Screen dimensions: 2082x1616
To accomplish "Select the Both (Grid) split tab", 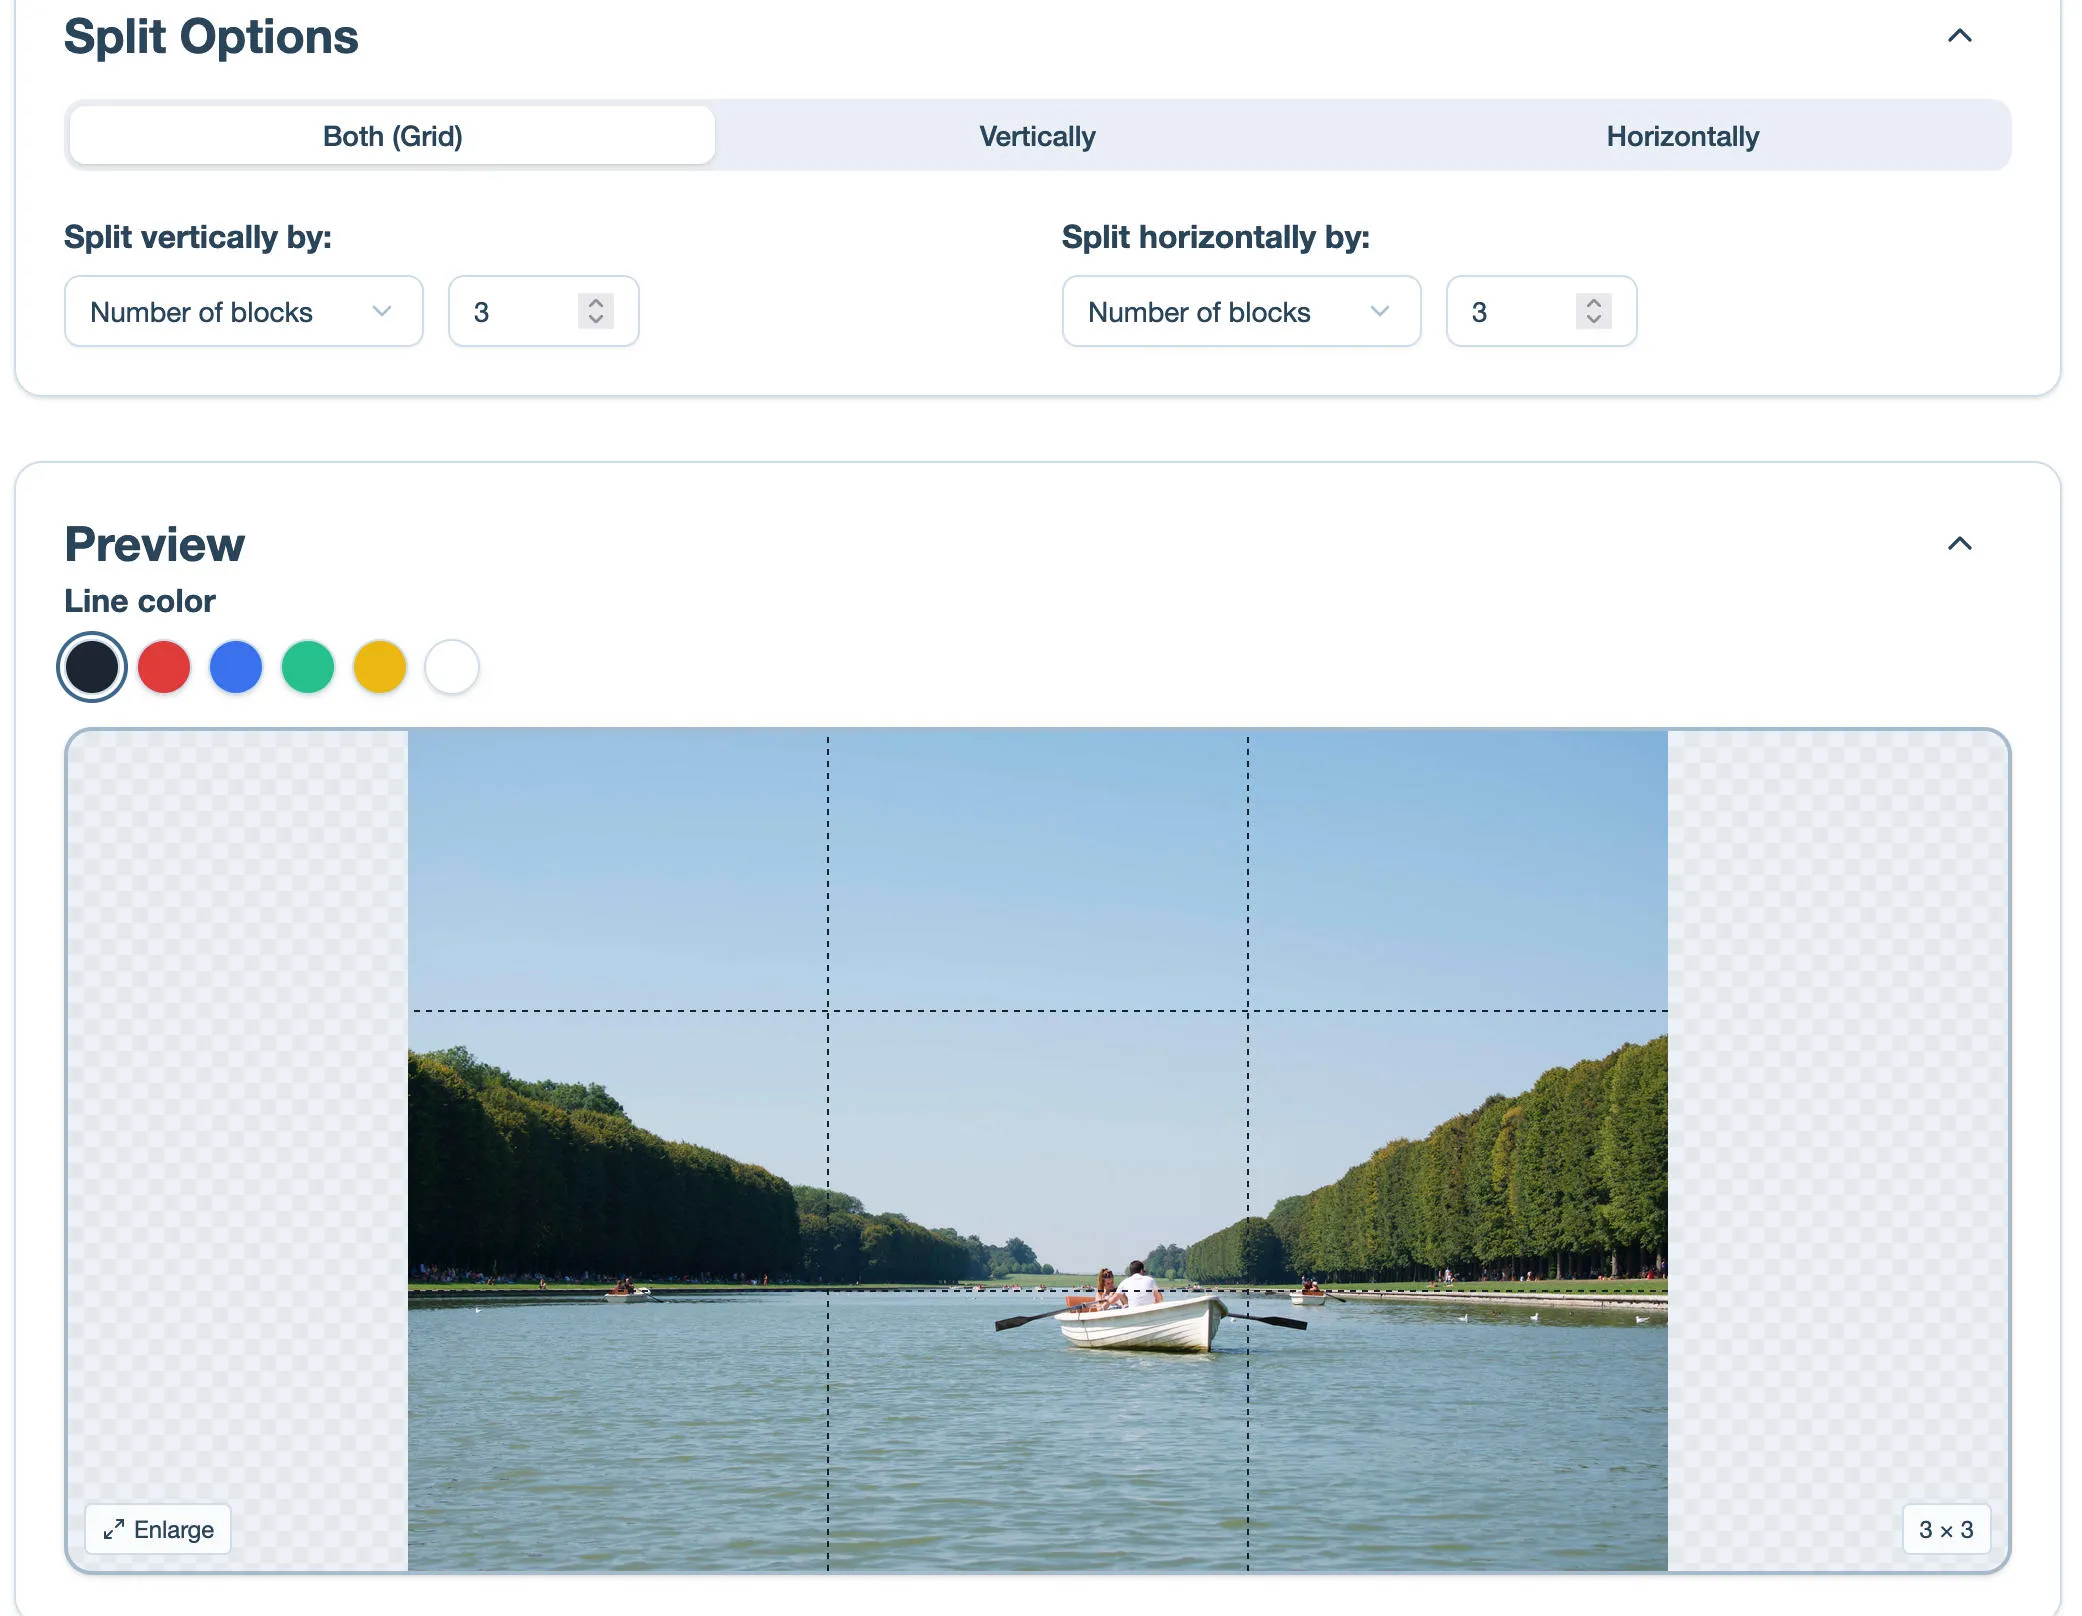I will tap(392, 136).
